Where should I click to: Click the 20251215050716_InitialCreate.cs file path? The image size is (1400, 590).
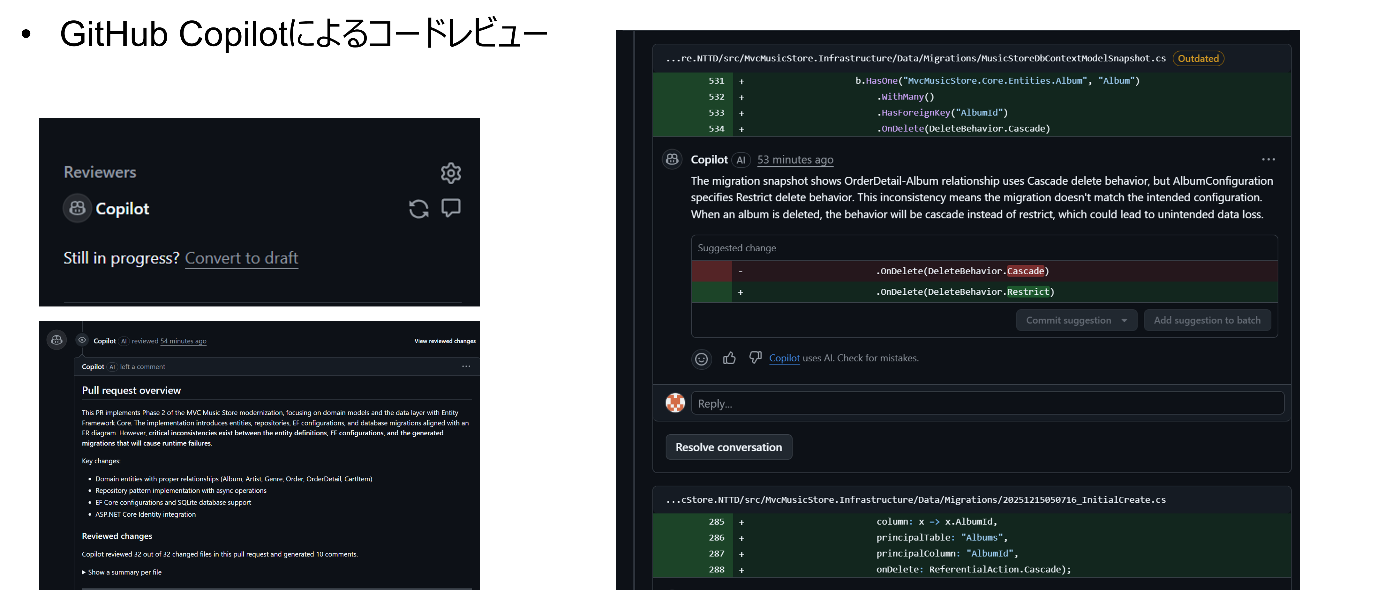pos(915,500)
